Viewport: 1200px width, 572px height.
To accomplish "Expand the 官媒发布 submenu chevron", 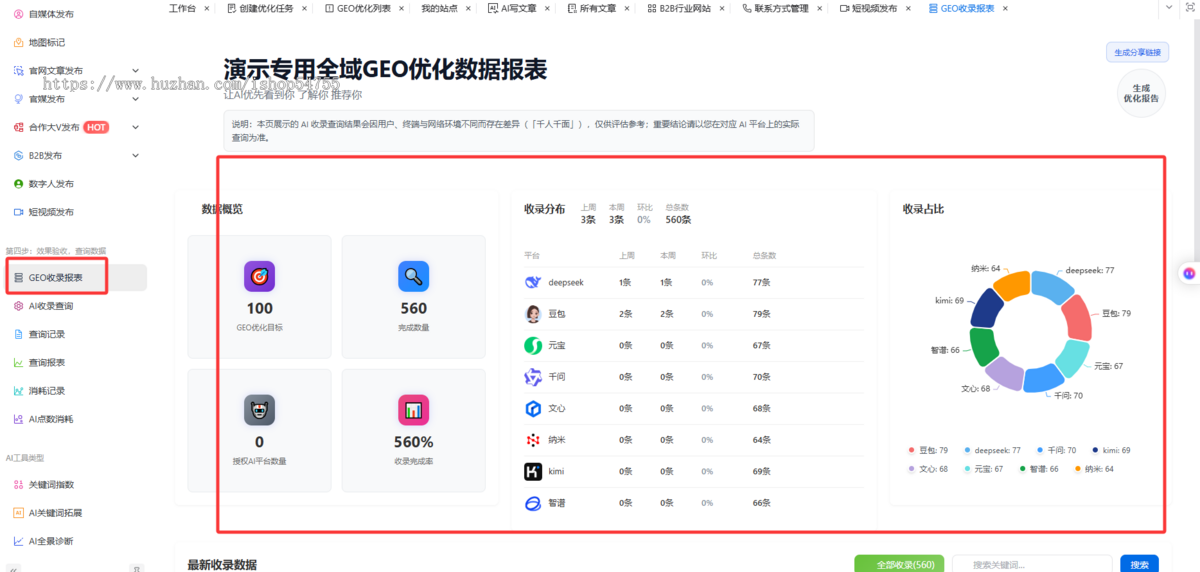I will [x=135, y=99].
